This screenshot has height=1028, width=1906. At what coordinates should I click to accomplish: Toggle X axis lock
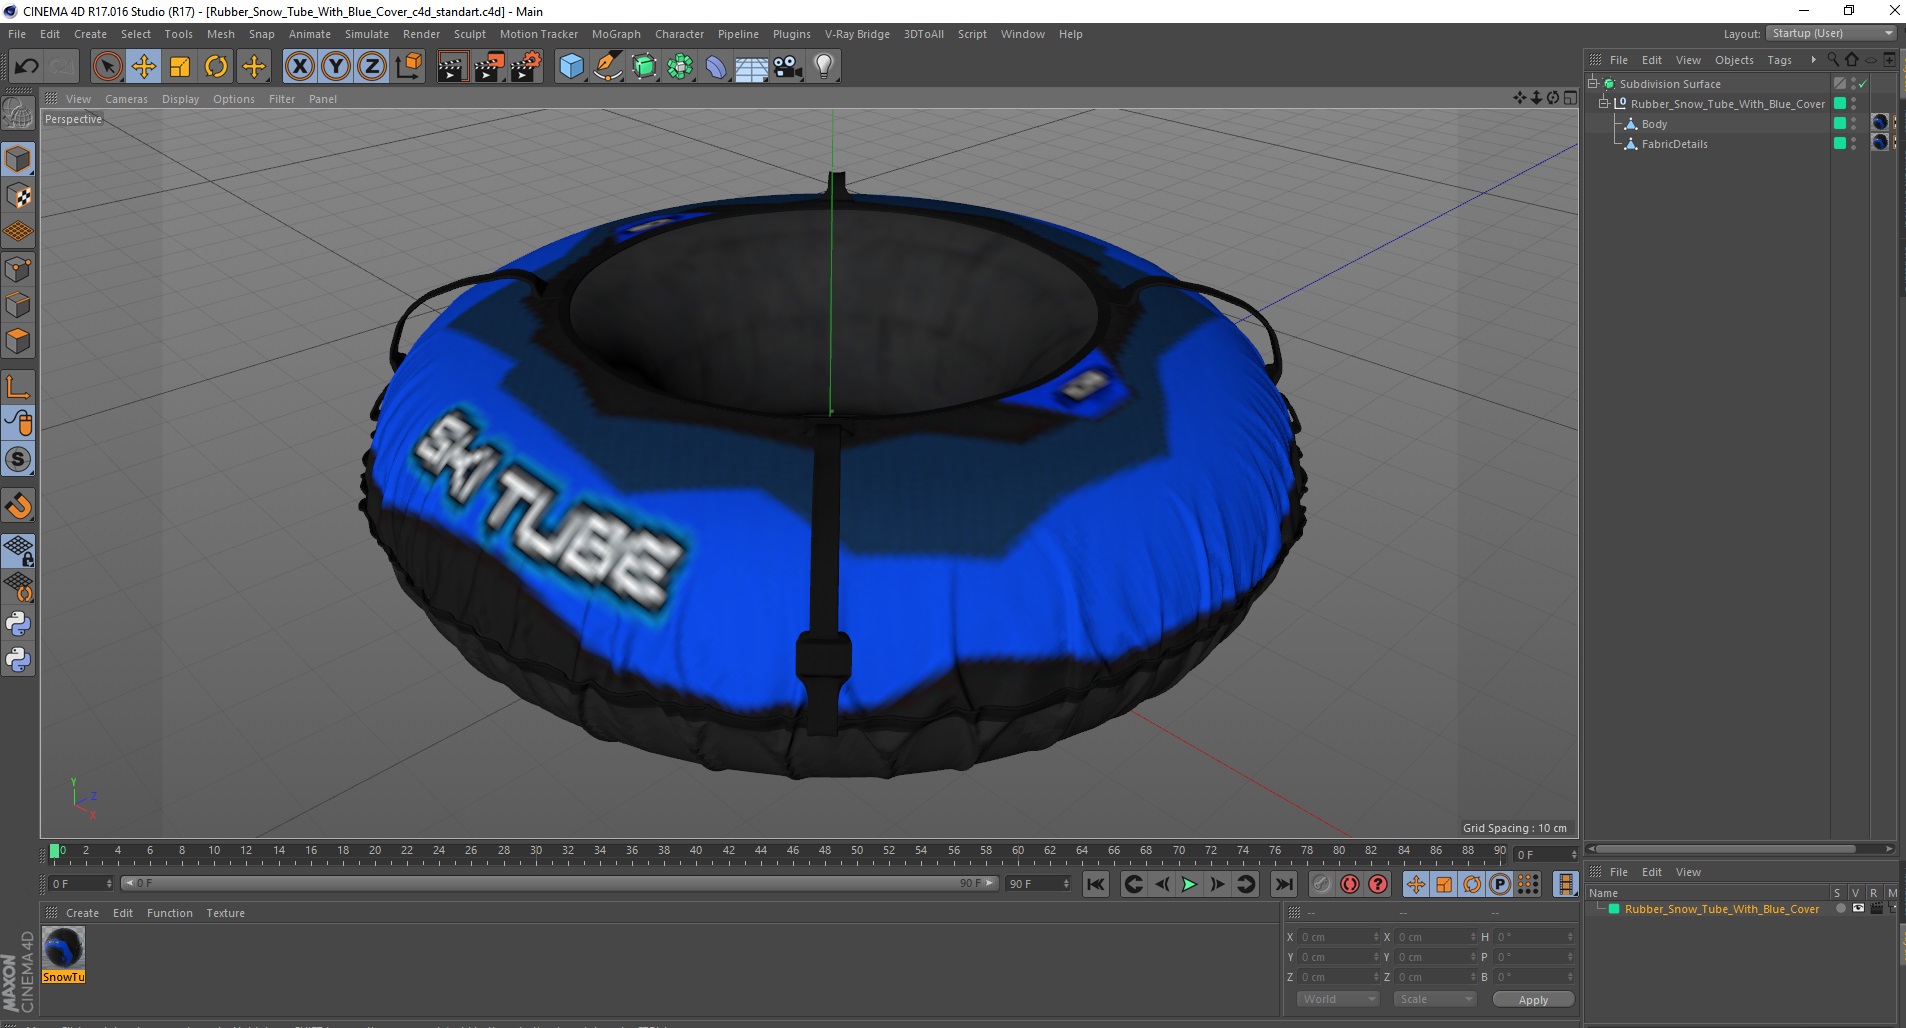(299, 67)
